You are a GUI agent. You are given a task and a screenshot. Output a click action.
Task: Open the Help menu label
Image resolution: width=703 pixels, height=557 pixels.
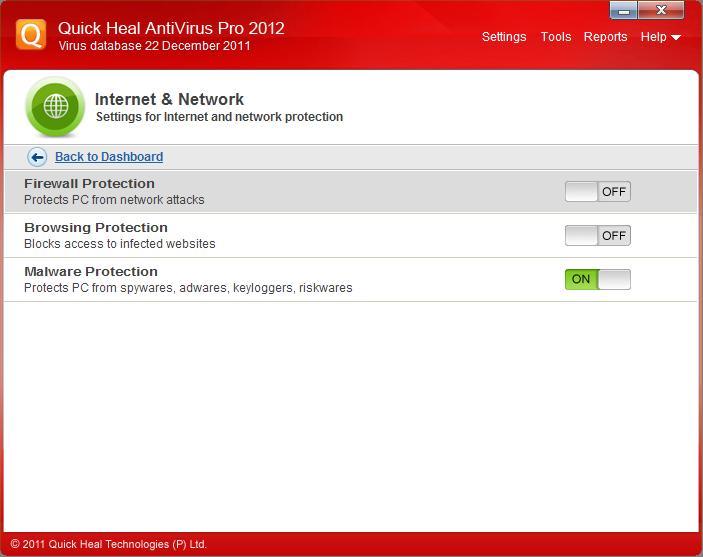point(653,37)
